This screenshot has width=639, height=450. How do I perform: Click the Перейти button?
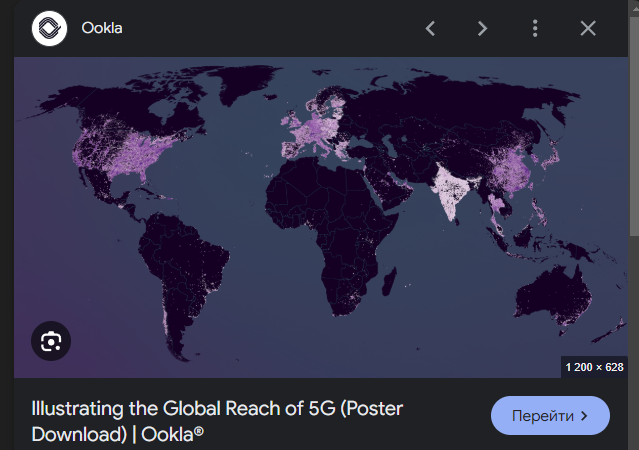[x=550, y=416]
